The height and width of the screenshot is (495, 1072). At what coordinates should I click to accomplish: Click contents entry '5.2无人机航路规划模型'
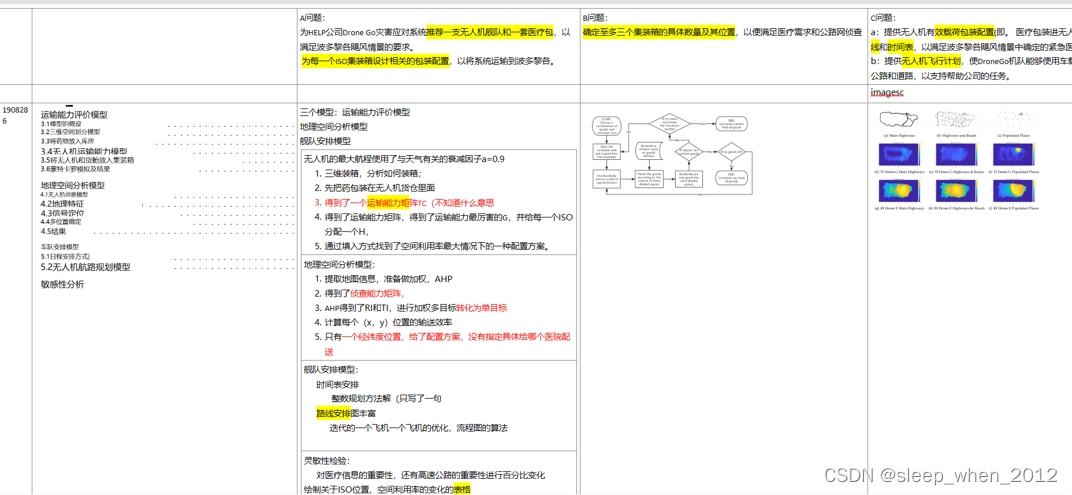pos(85,267)
